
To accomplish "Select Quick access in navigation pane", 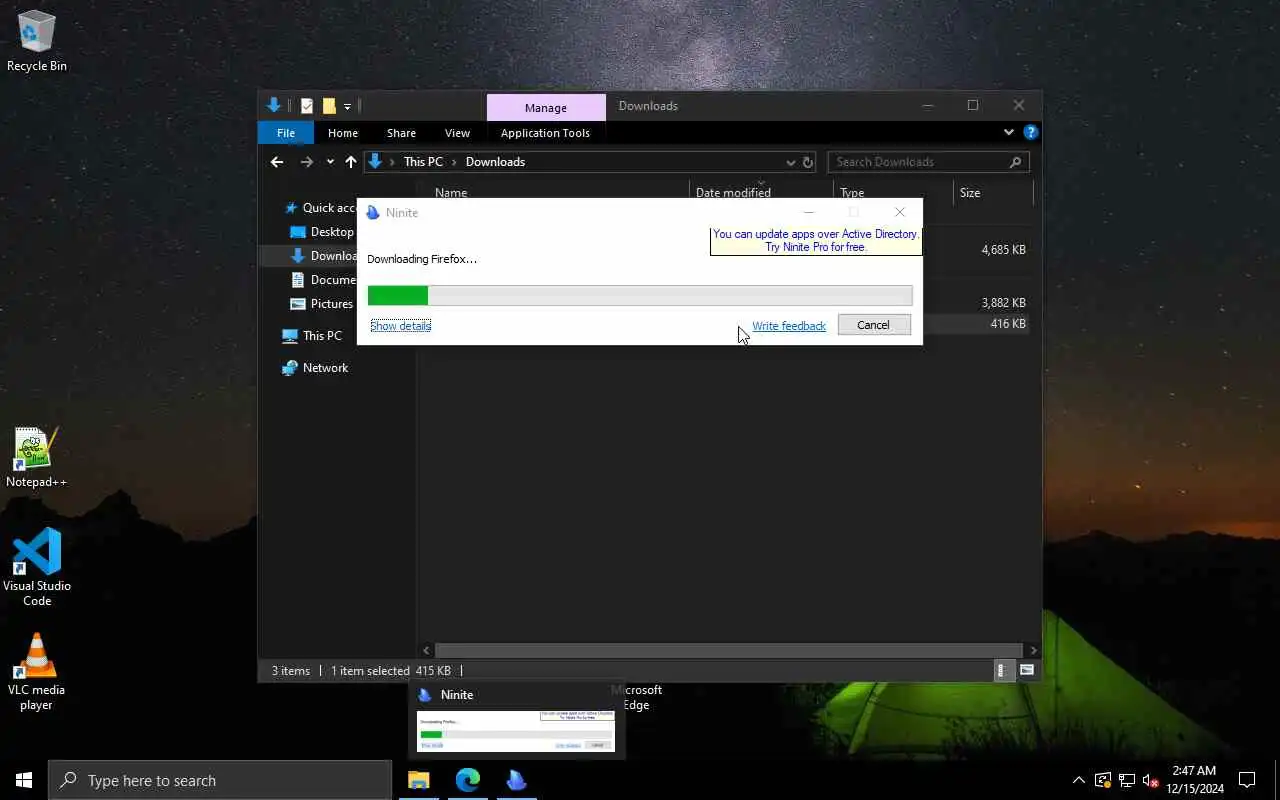I will [321, 208].
